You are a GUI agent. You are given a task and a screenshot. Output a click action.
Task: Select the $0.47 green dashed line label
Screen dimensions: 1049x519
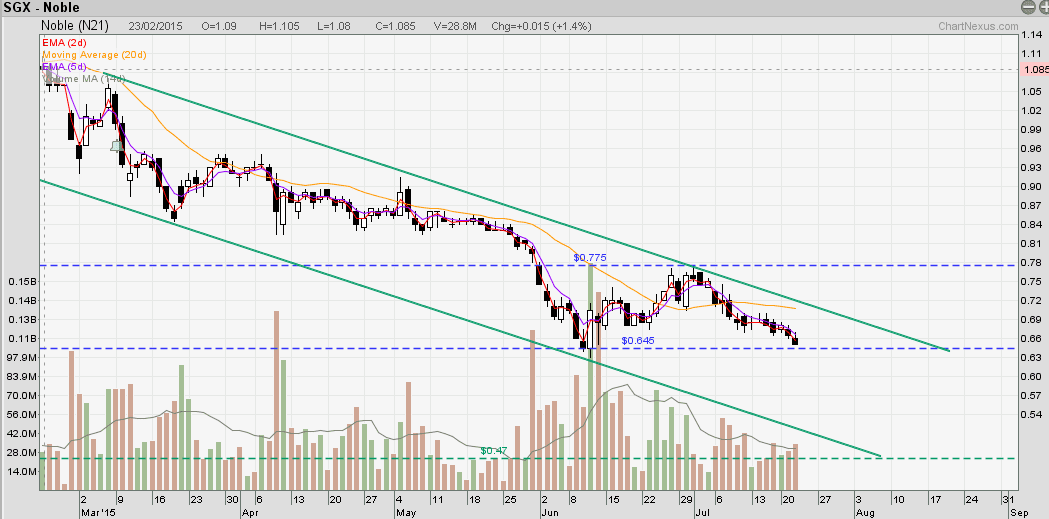pos(494,451)
